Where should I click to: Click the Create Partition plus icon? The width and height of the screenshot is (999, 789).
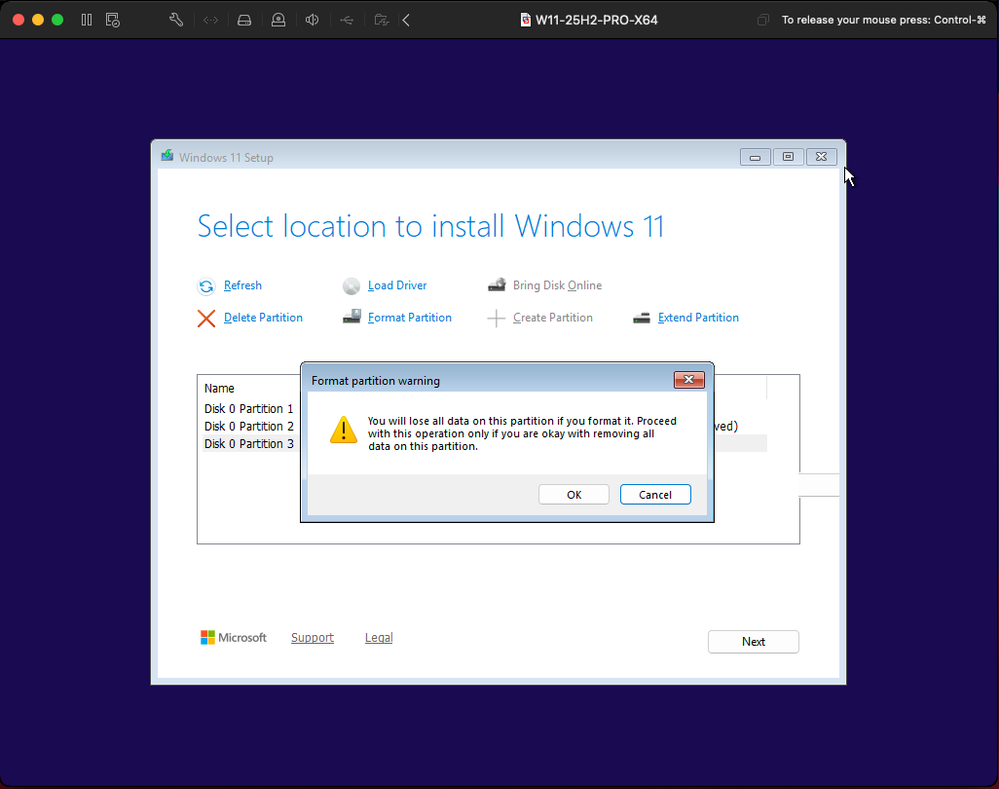tap(496, 318)
